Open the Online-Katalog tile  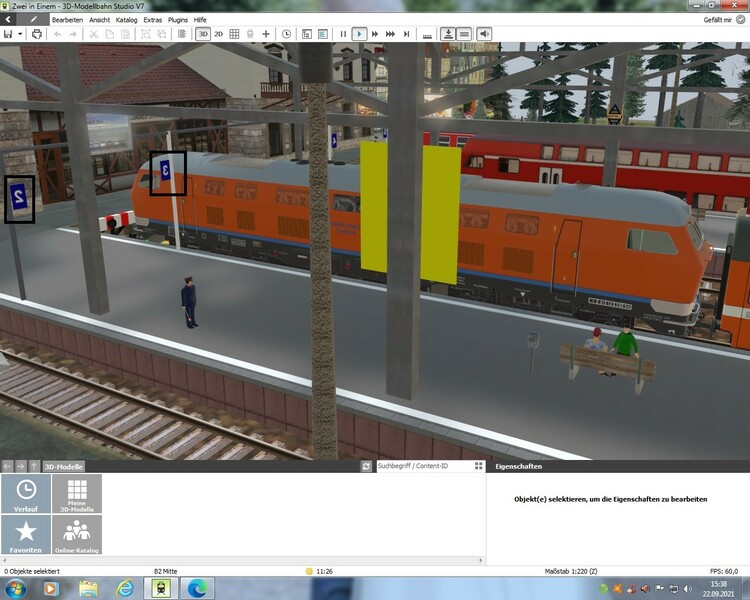[x=77, y=535]
